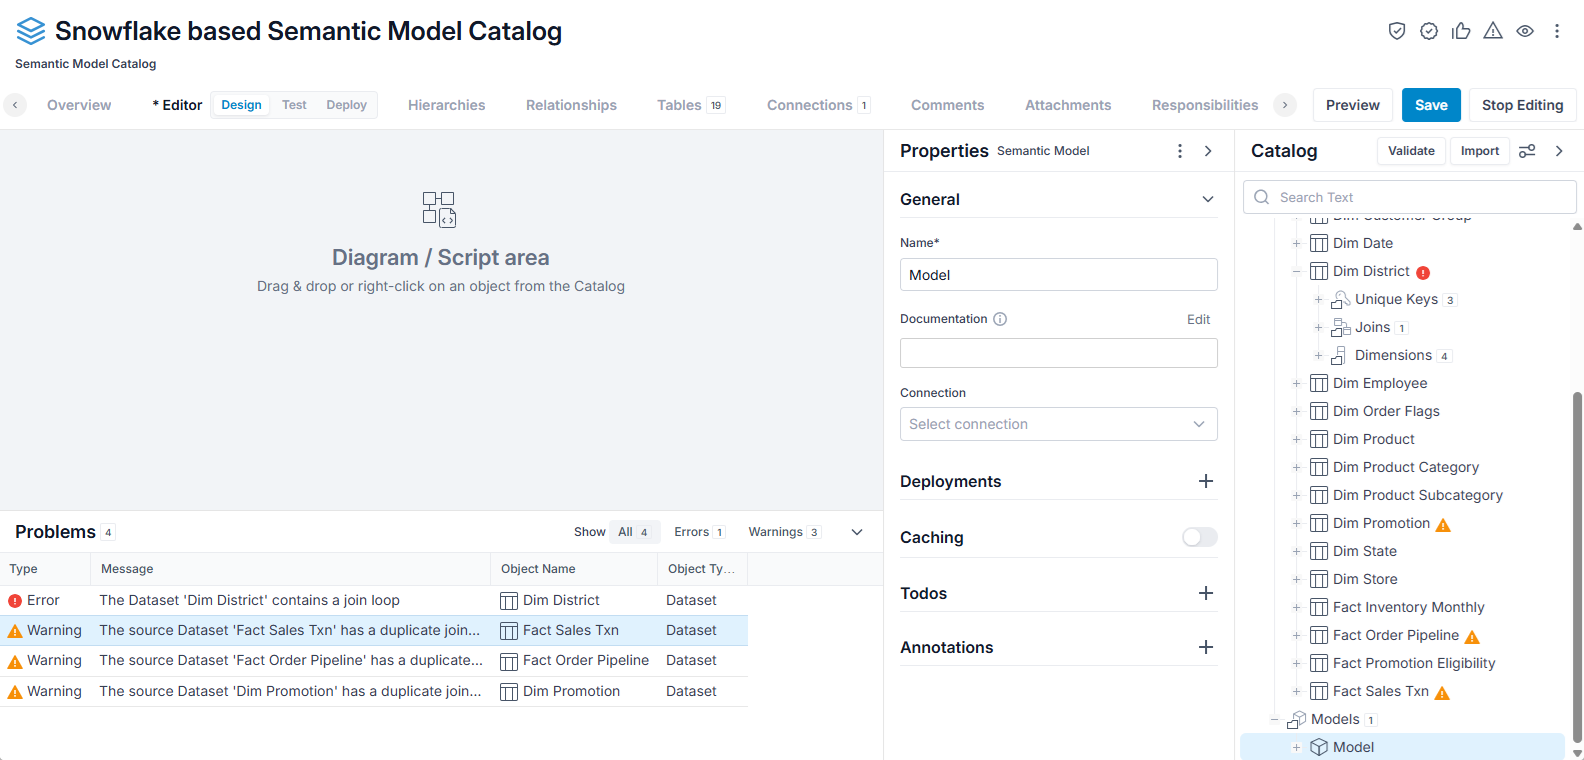Switch to the Overview tab
Viewport: 1584px width, 760px height.
click(x=79, y=105)
